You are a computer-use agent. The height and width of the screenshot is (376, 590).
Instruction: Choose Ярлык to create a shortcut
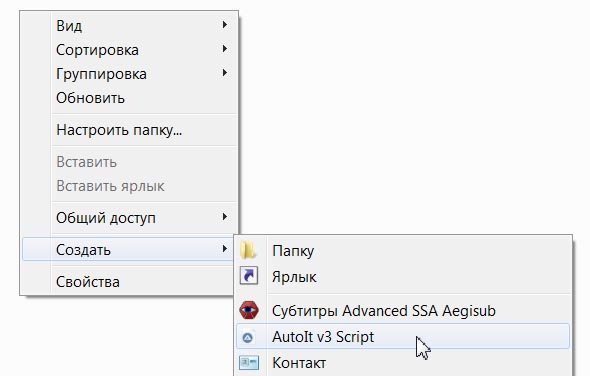[403, 277]
